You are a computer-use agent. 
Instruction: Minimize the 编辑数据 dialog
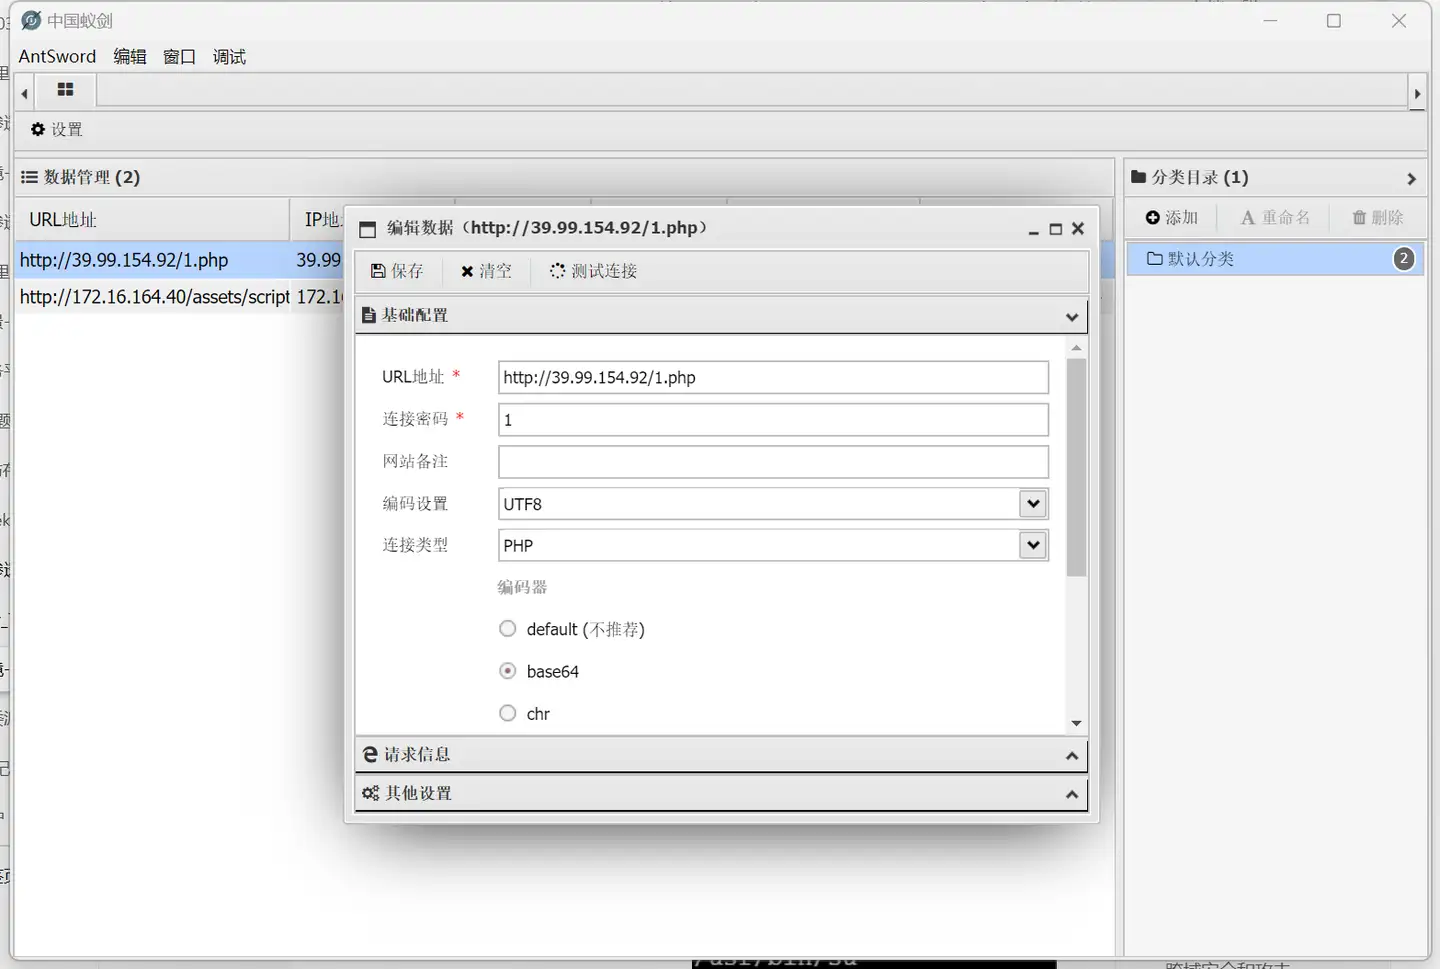tap(1033, 229)
